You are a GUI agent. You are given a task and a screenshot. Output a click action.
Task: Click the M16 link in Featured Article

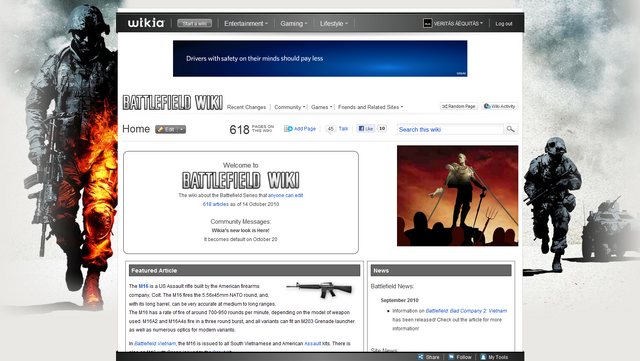coord(143,286)
